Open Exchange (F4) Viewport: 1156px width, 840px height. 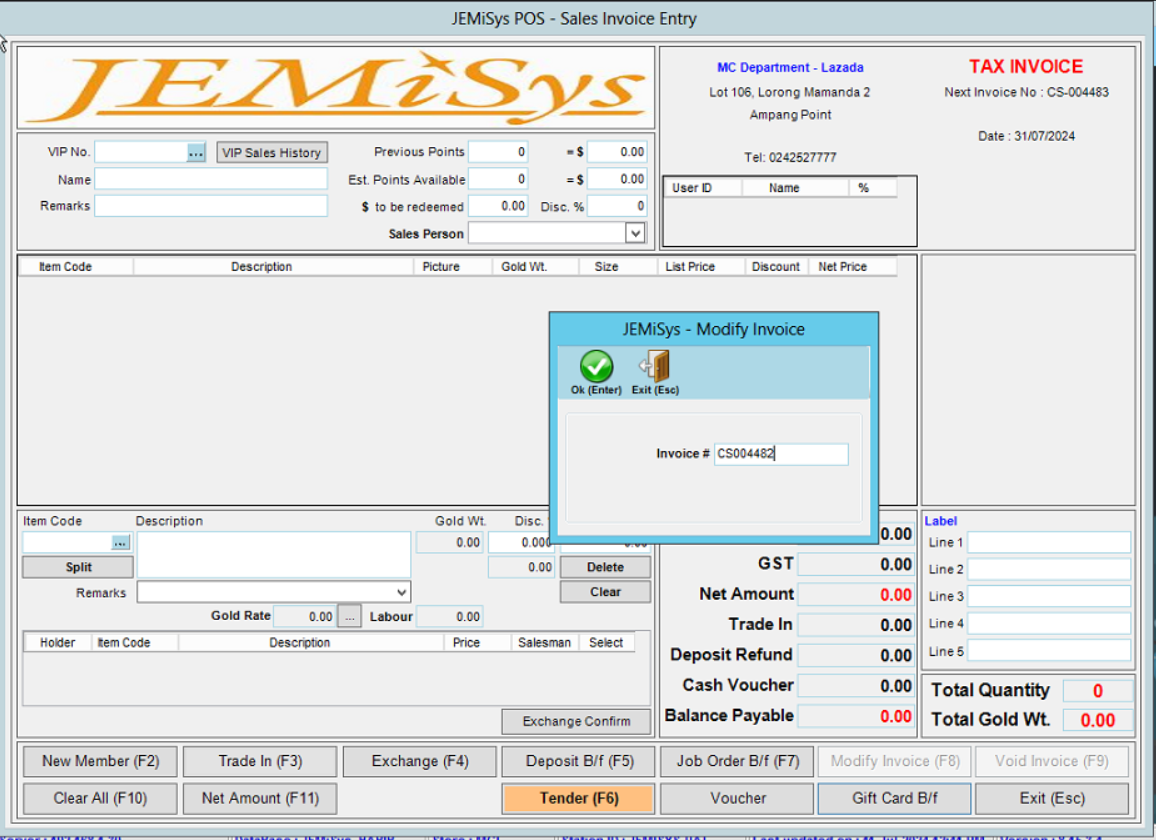[x=419, y=761]
